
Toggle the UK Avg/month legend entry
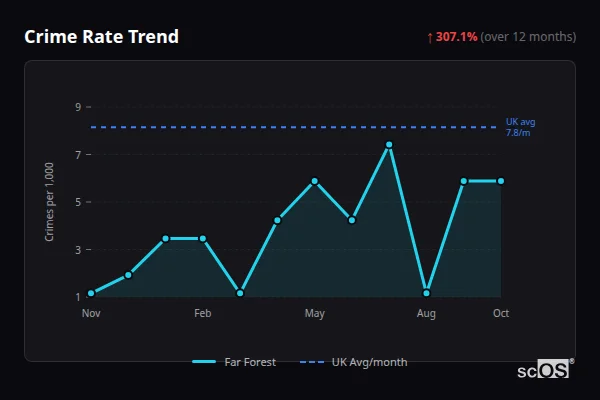tap(354, 362)
